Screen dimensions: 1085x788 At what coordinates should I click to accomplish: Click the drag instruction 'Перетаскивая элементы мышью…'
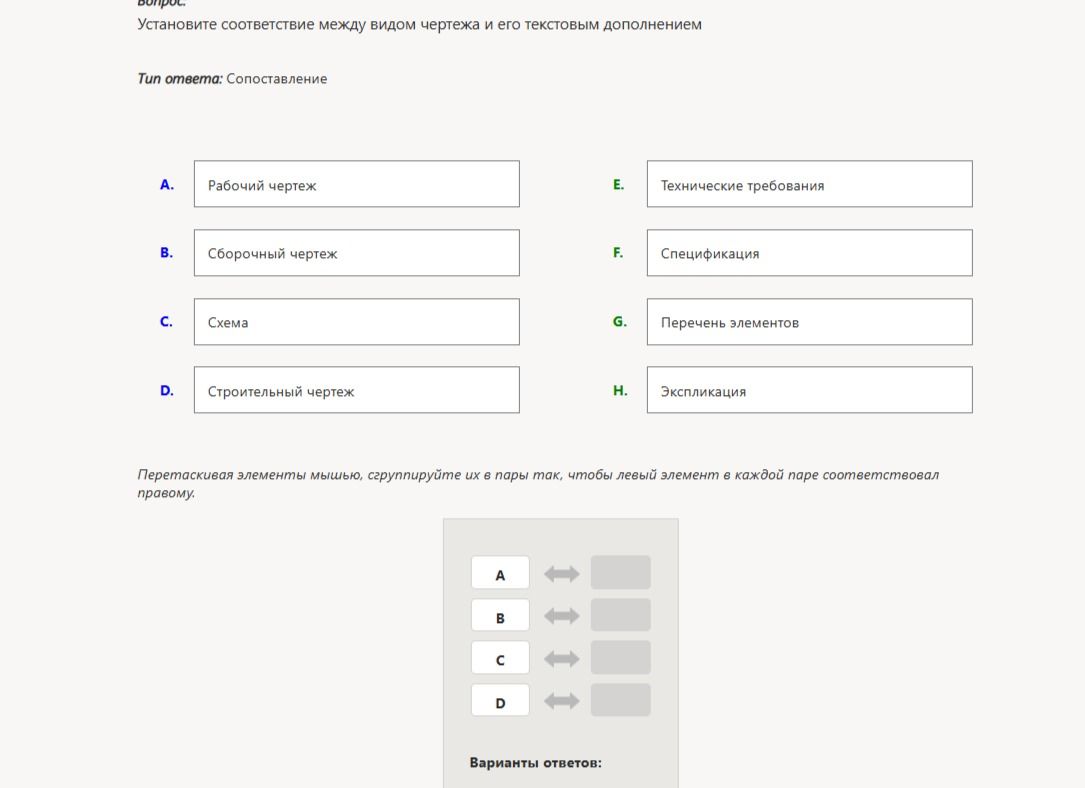538,483
